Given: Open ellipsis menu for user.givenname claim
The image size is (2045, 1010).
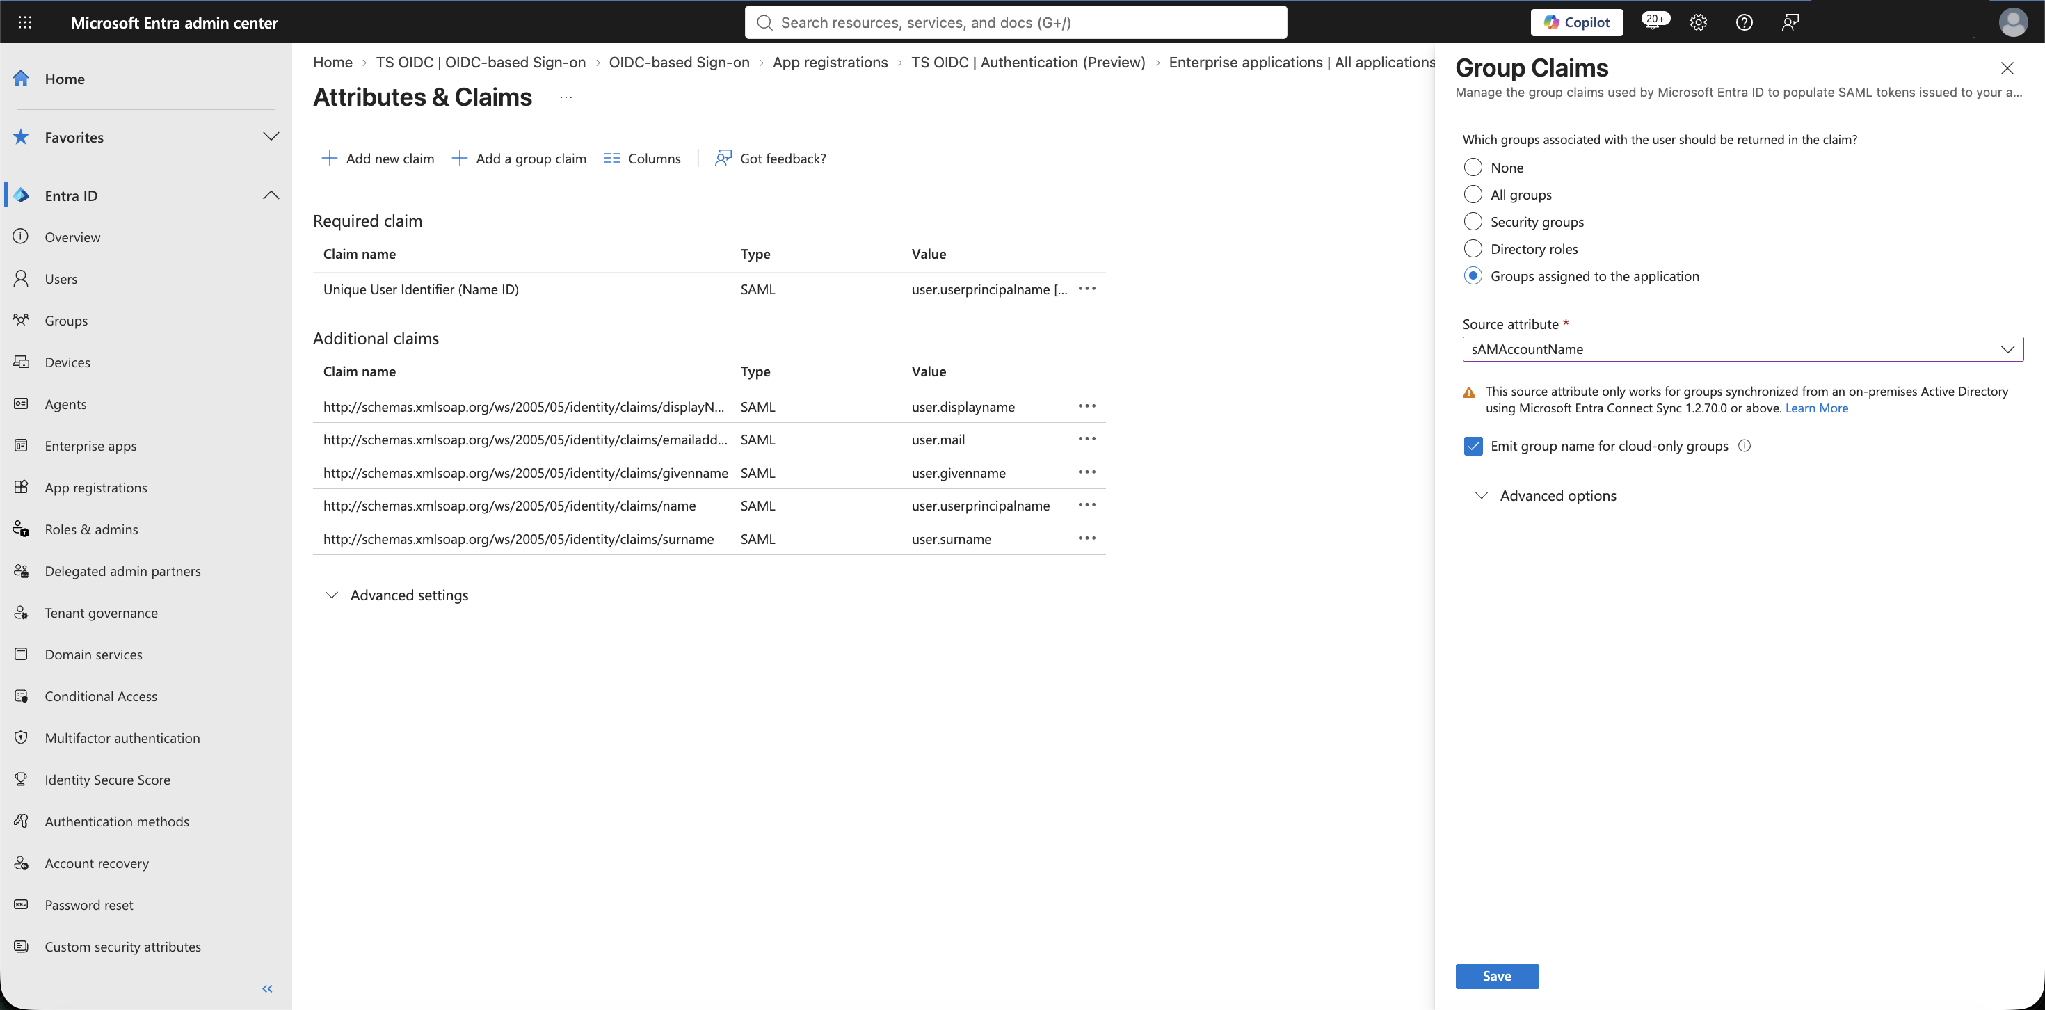Looking at the screenshot, I should [x=1087, y=472].
